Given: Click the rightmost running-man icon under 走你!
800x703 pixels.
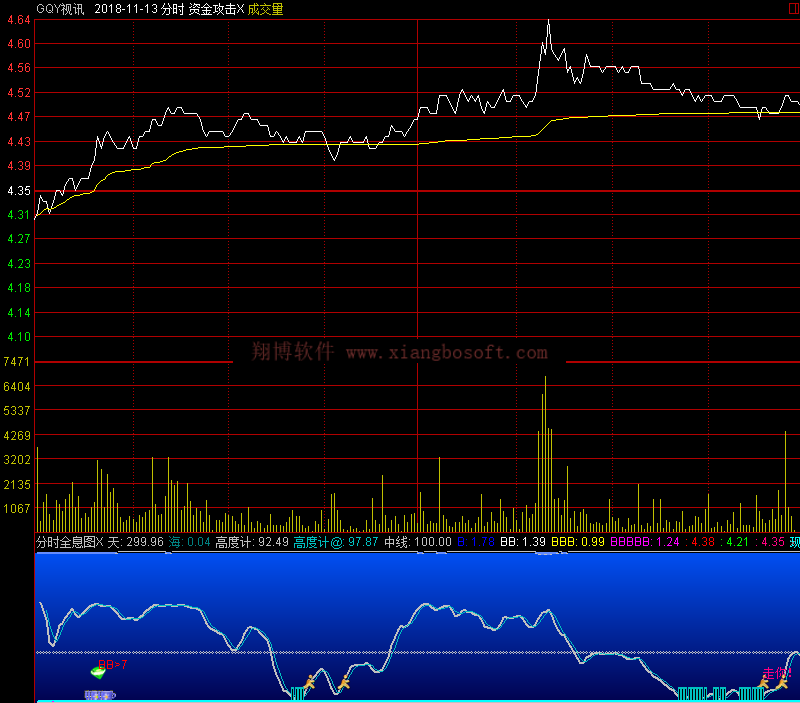Looking at the screenshot, I should [782, 683].
